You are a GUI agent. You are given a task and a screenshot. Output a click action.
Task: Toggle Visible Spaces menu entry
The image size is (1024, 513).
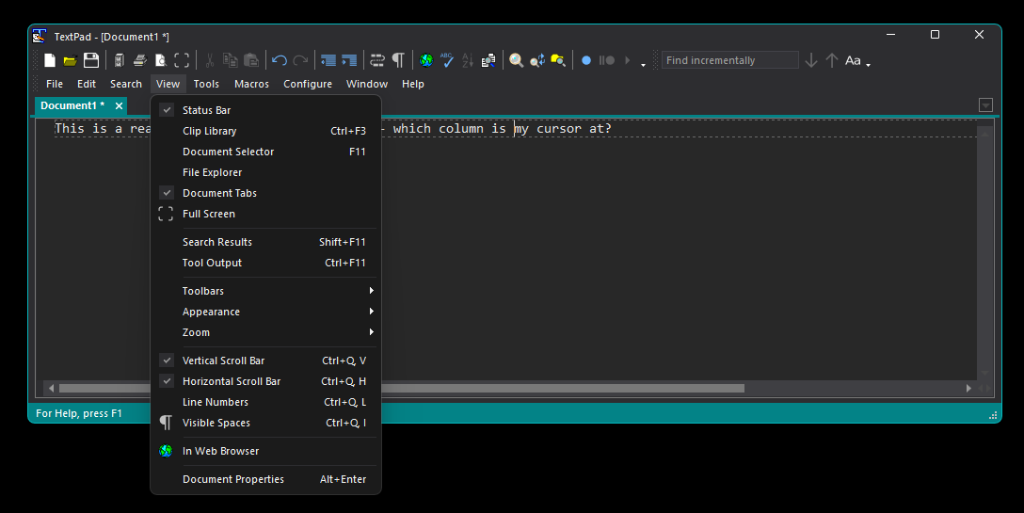click(266, 423)
